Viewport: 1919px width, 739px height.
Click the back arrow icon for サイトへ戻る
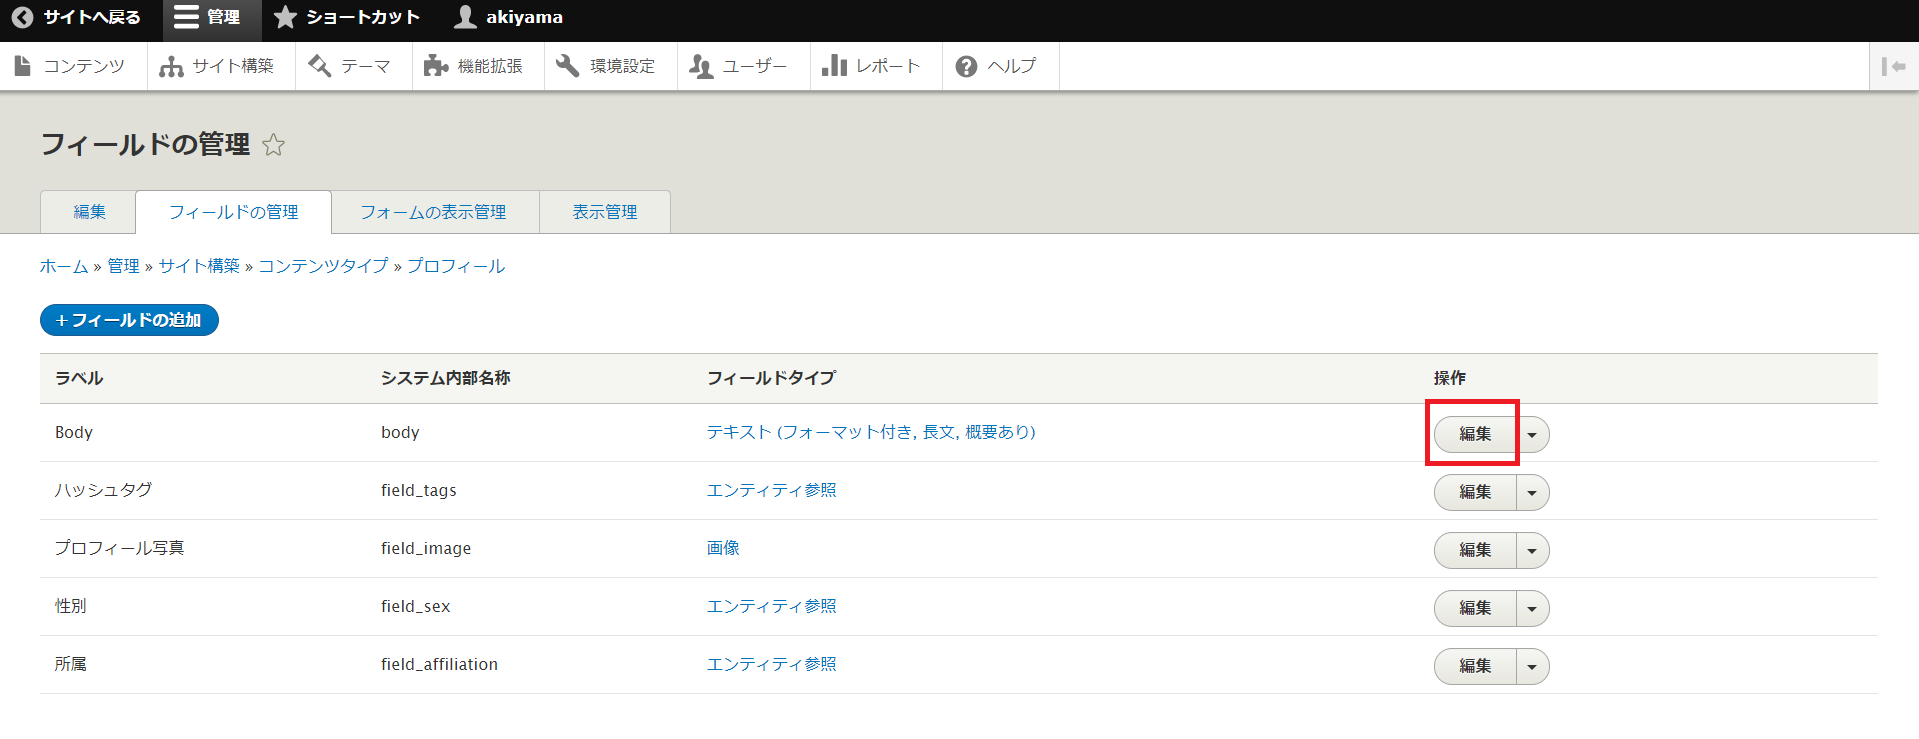tap(22, 17)
